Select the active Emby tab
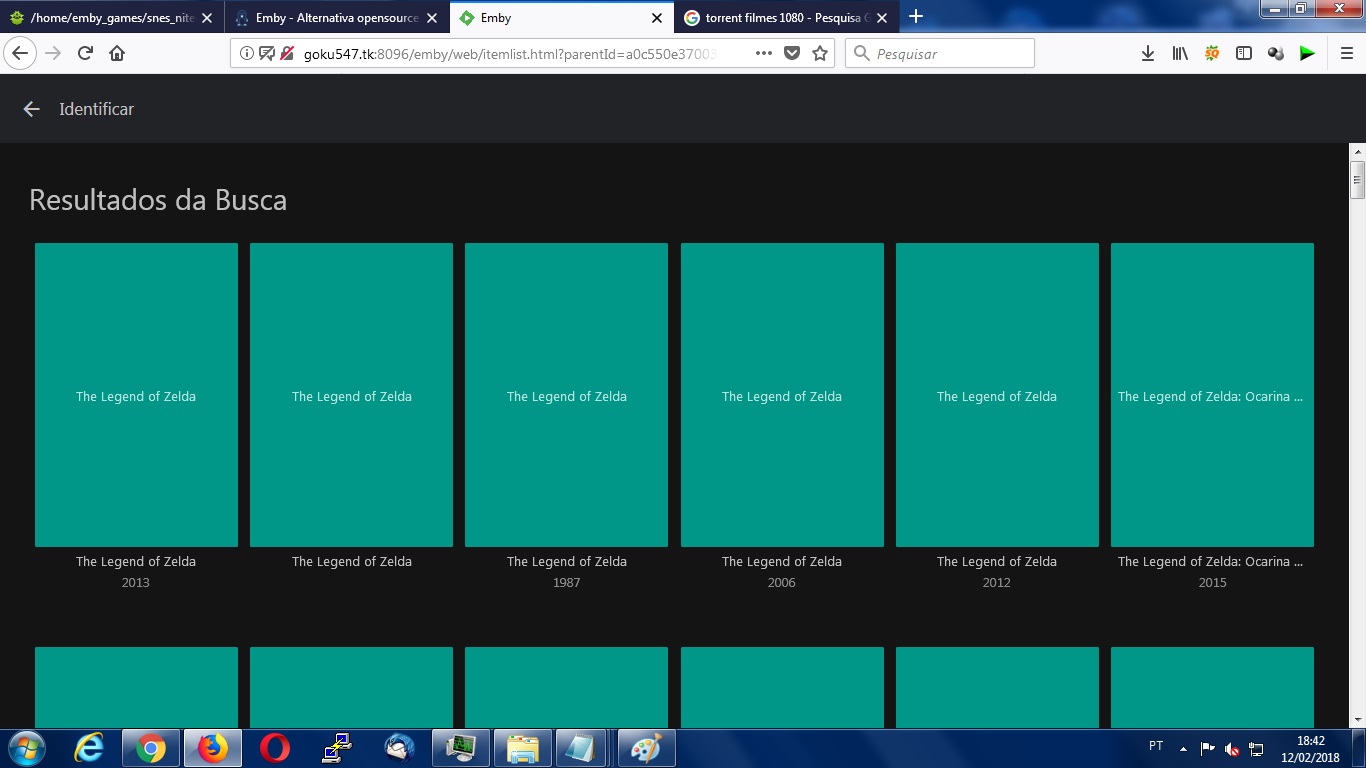The image size is (1366, 768). tap(561, 18)
